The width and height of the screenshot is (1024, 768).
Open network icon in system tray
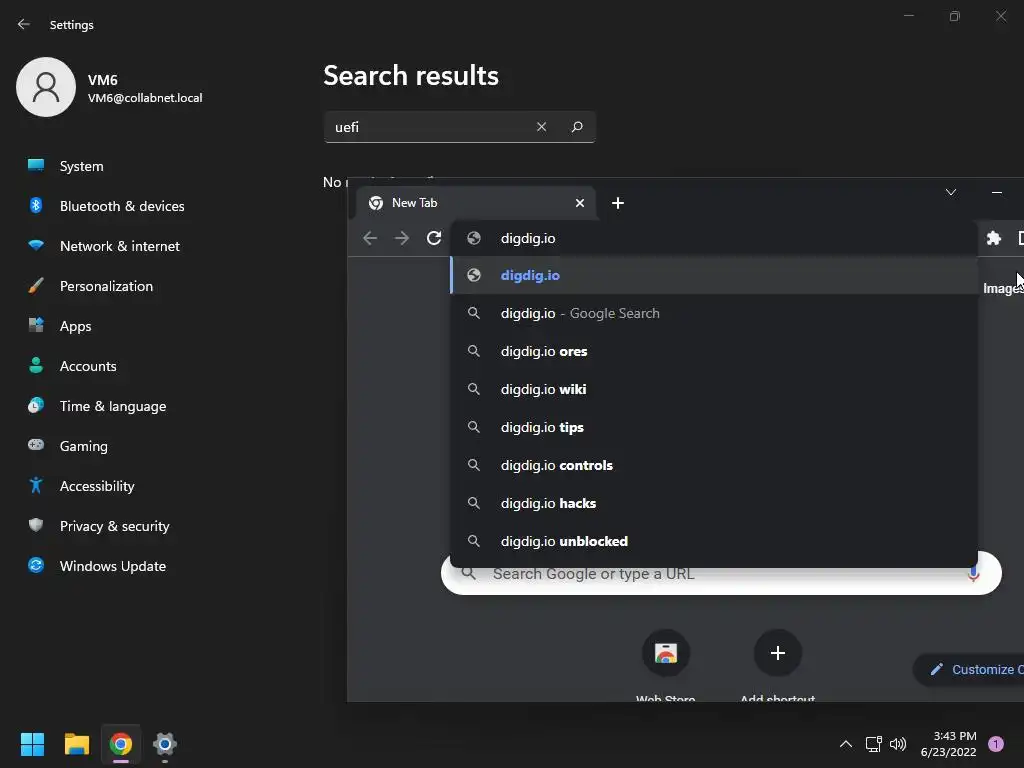tap(873, 744)
